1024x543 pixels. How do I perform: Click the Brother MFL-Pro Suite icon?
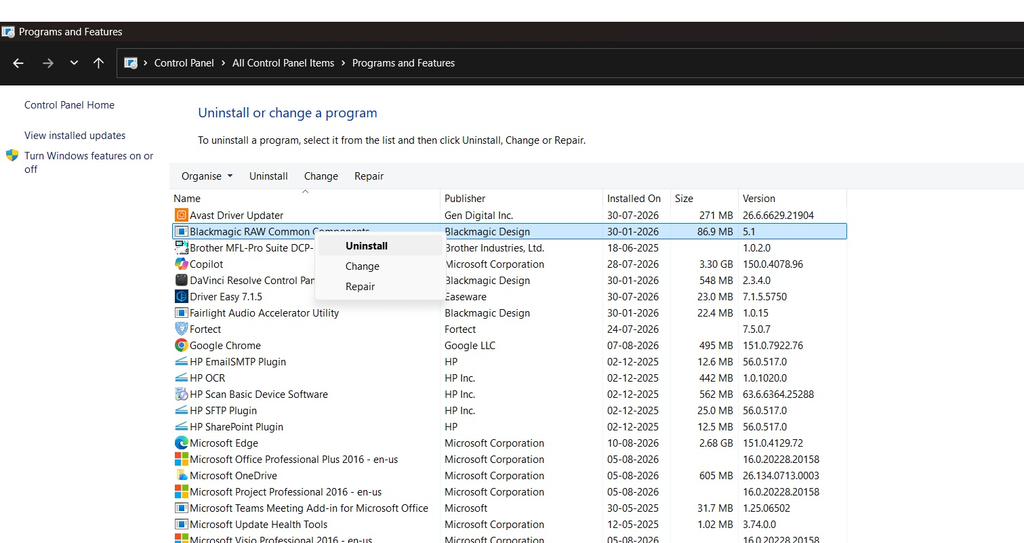182,248
